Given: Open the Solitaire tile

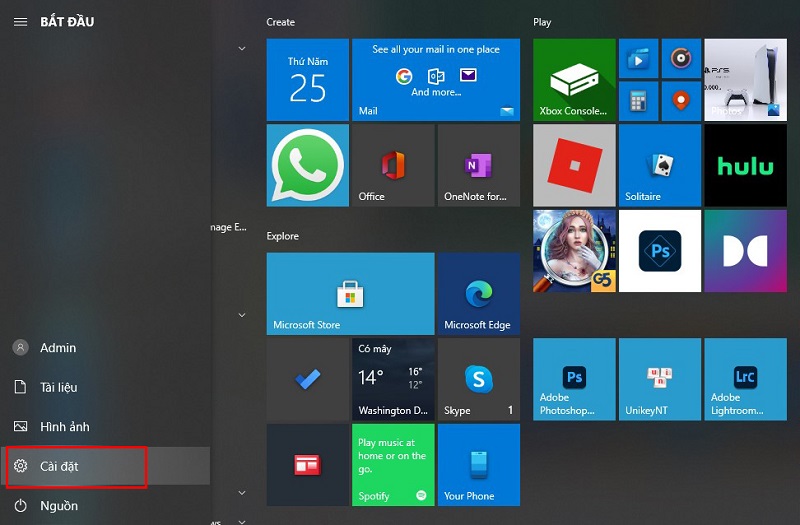Looking at the screenshot, I should tap(660, 166).
